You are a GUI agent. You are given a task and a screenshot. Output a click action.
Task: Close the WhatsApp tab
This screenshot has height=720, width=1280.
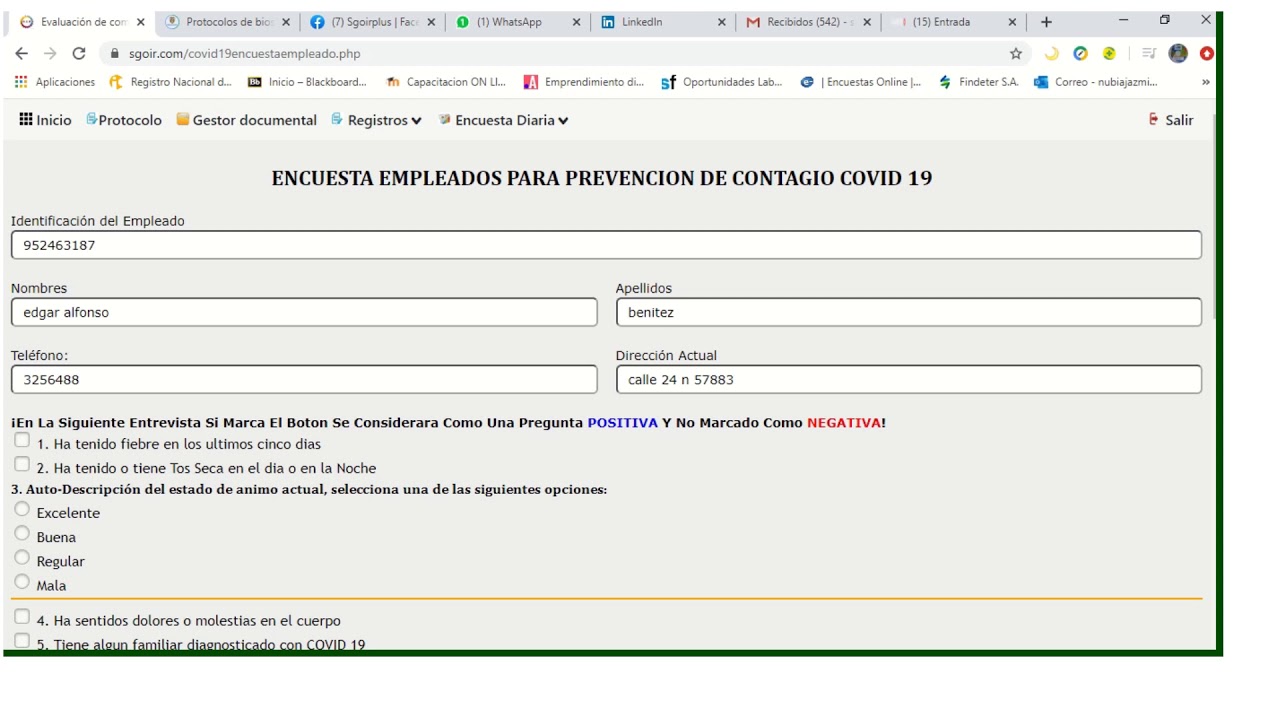click(x=576, y=22)
